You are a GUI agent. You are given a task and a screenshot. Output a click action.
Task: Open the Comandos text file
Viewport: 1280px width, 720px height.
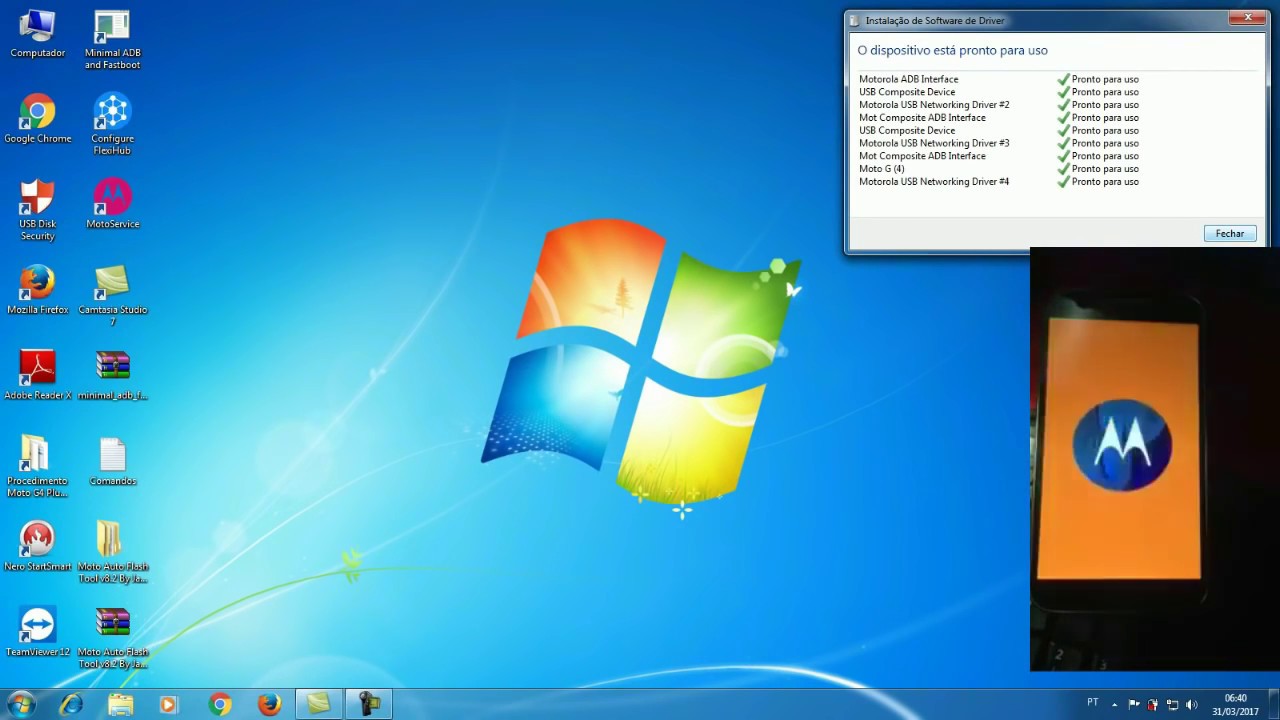pyautogui.click(x=112, y=461)
